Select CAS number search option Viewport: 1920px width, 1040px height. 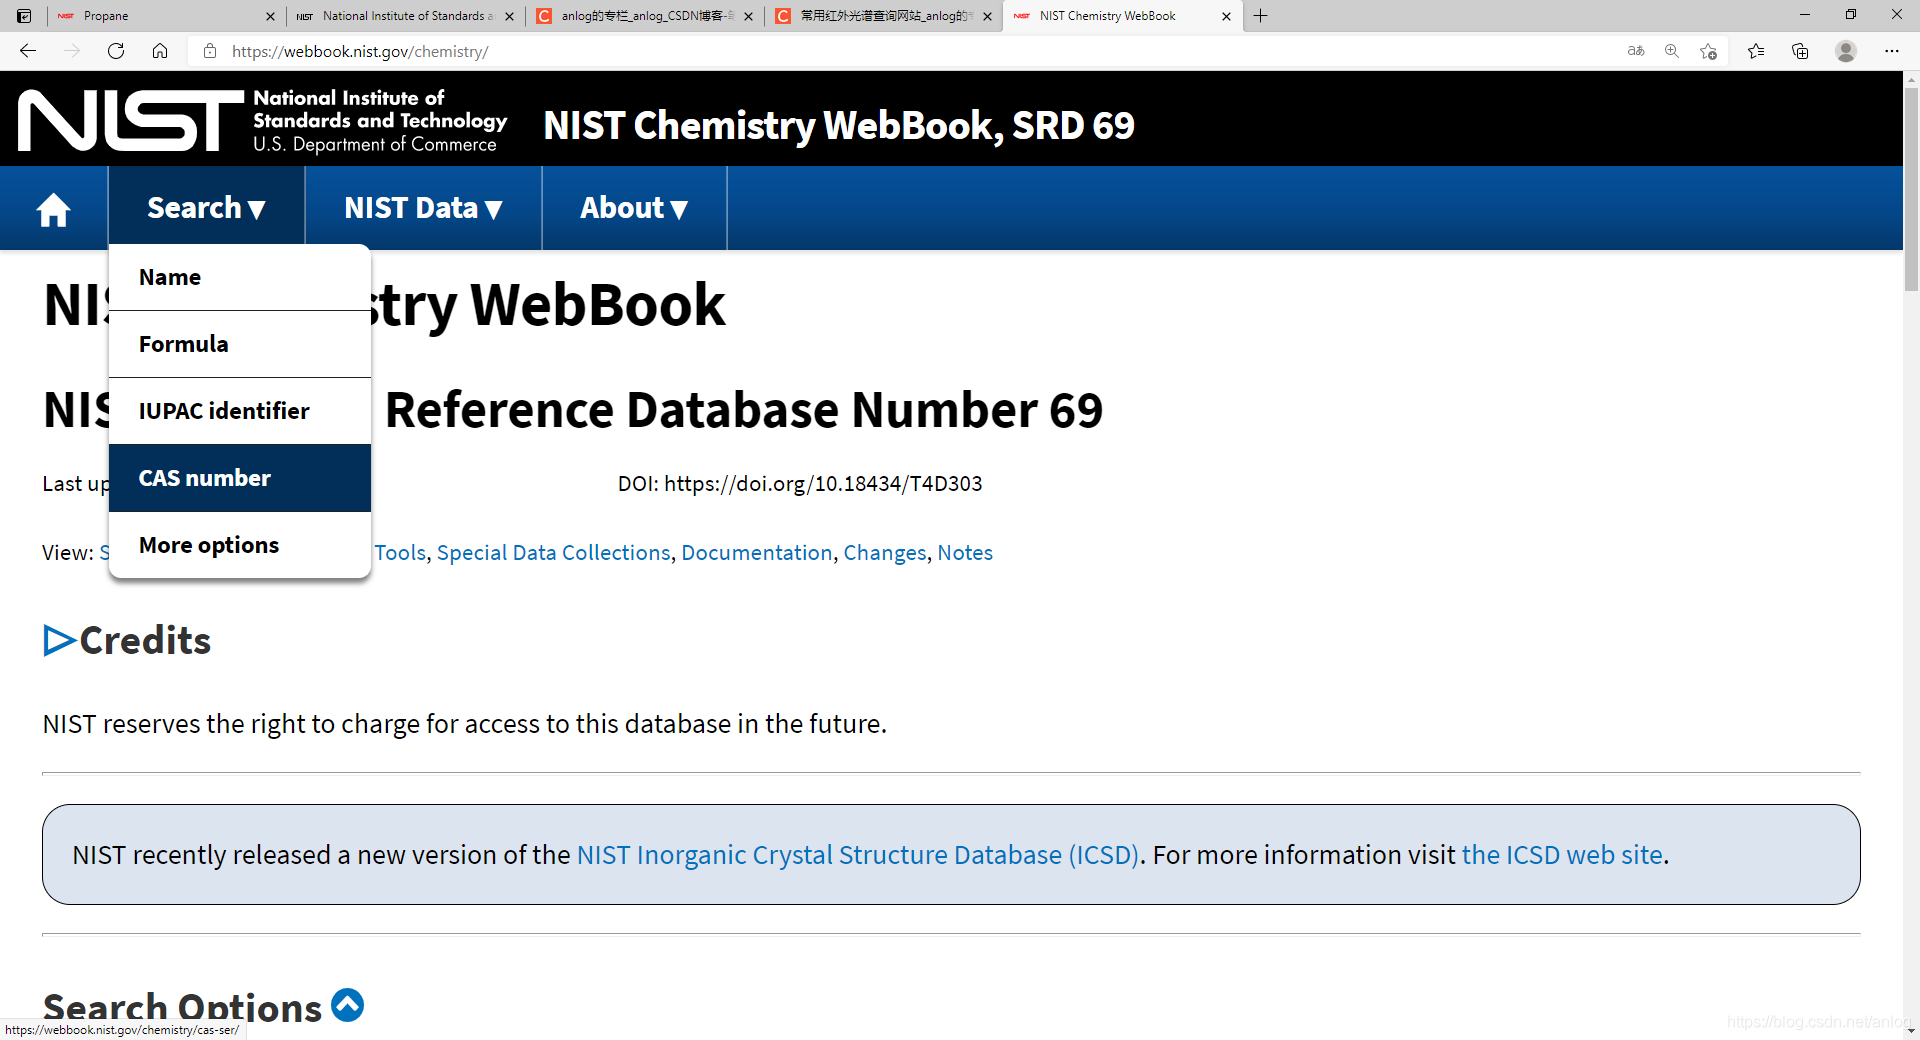[240, 478]
